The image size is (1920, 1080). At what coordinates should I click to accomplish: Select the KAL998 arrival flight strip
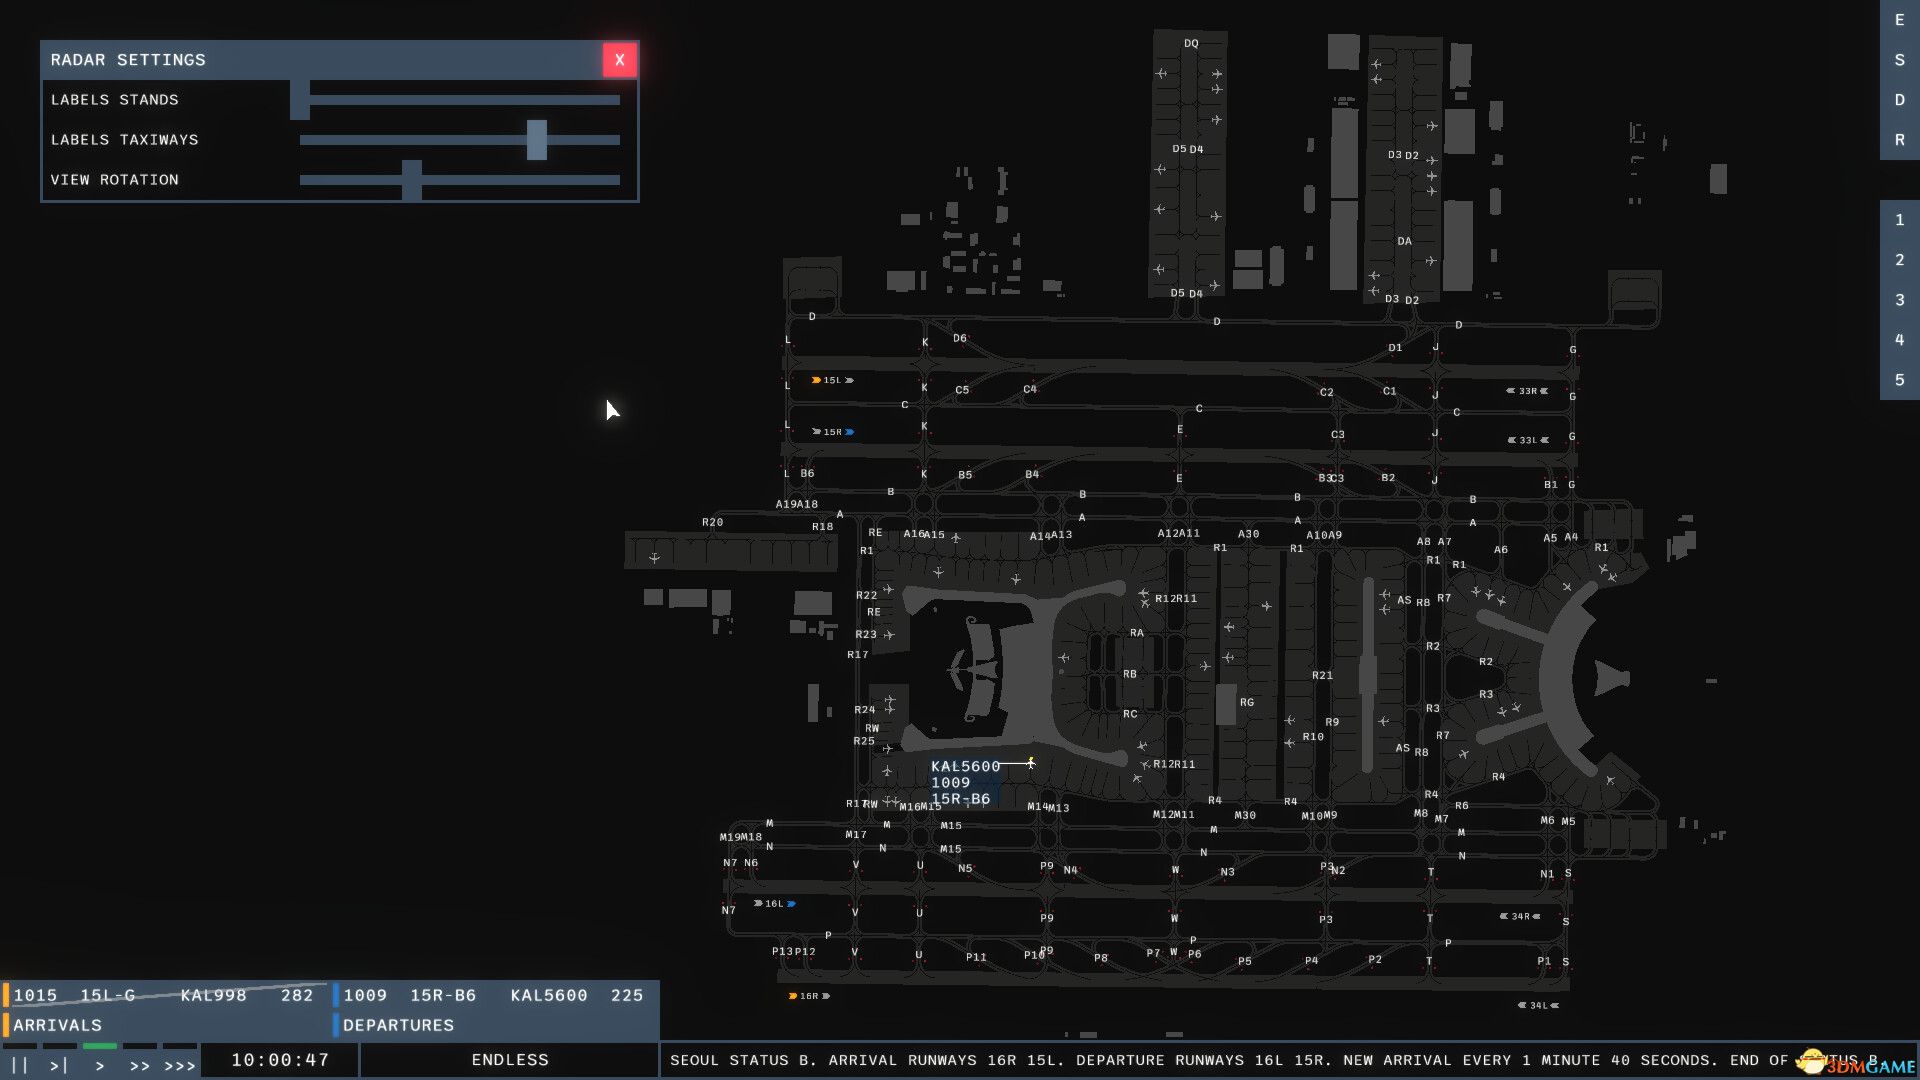[165, 995]
